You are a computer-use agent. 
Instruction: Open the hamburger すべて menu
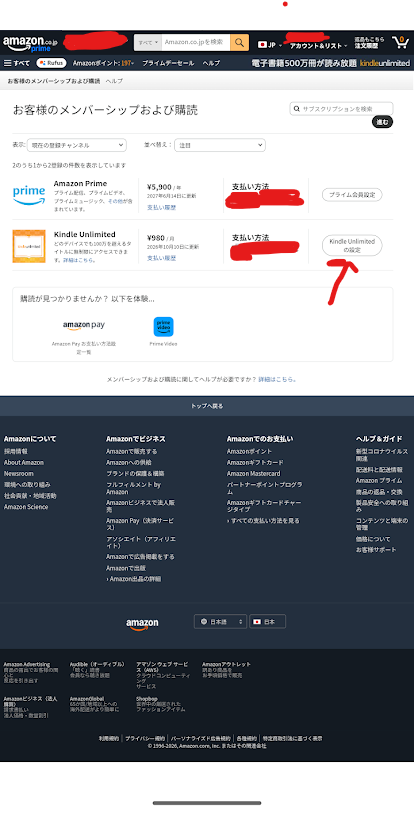pyautogui.click(x=17, y=63)
